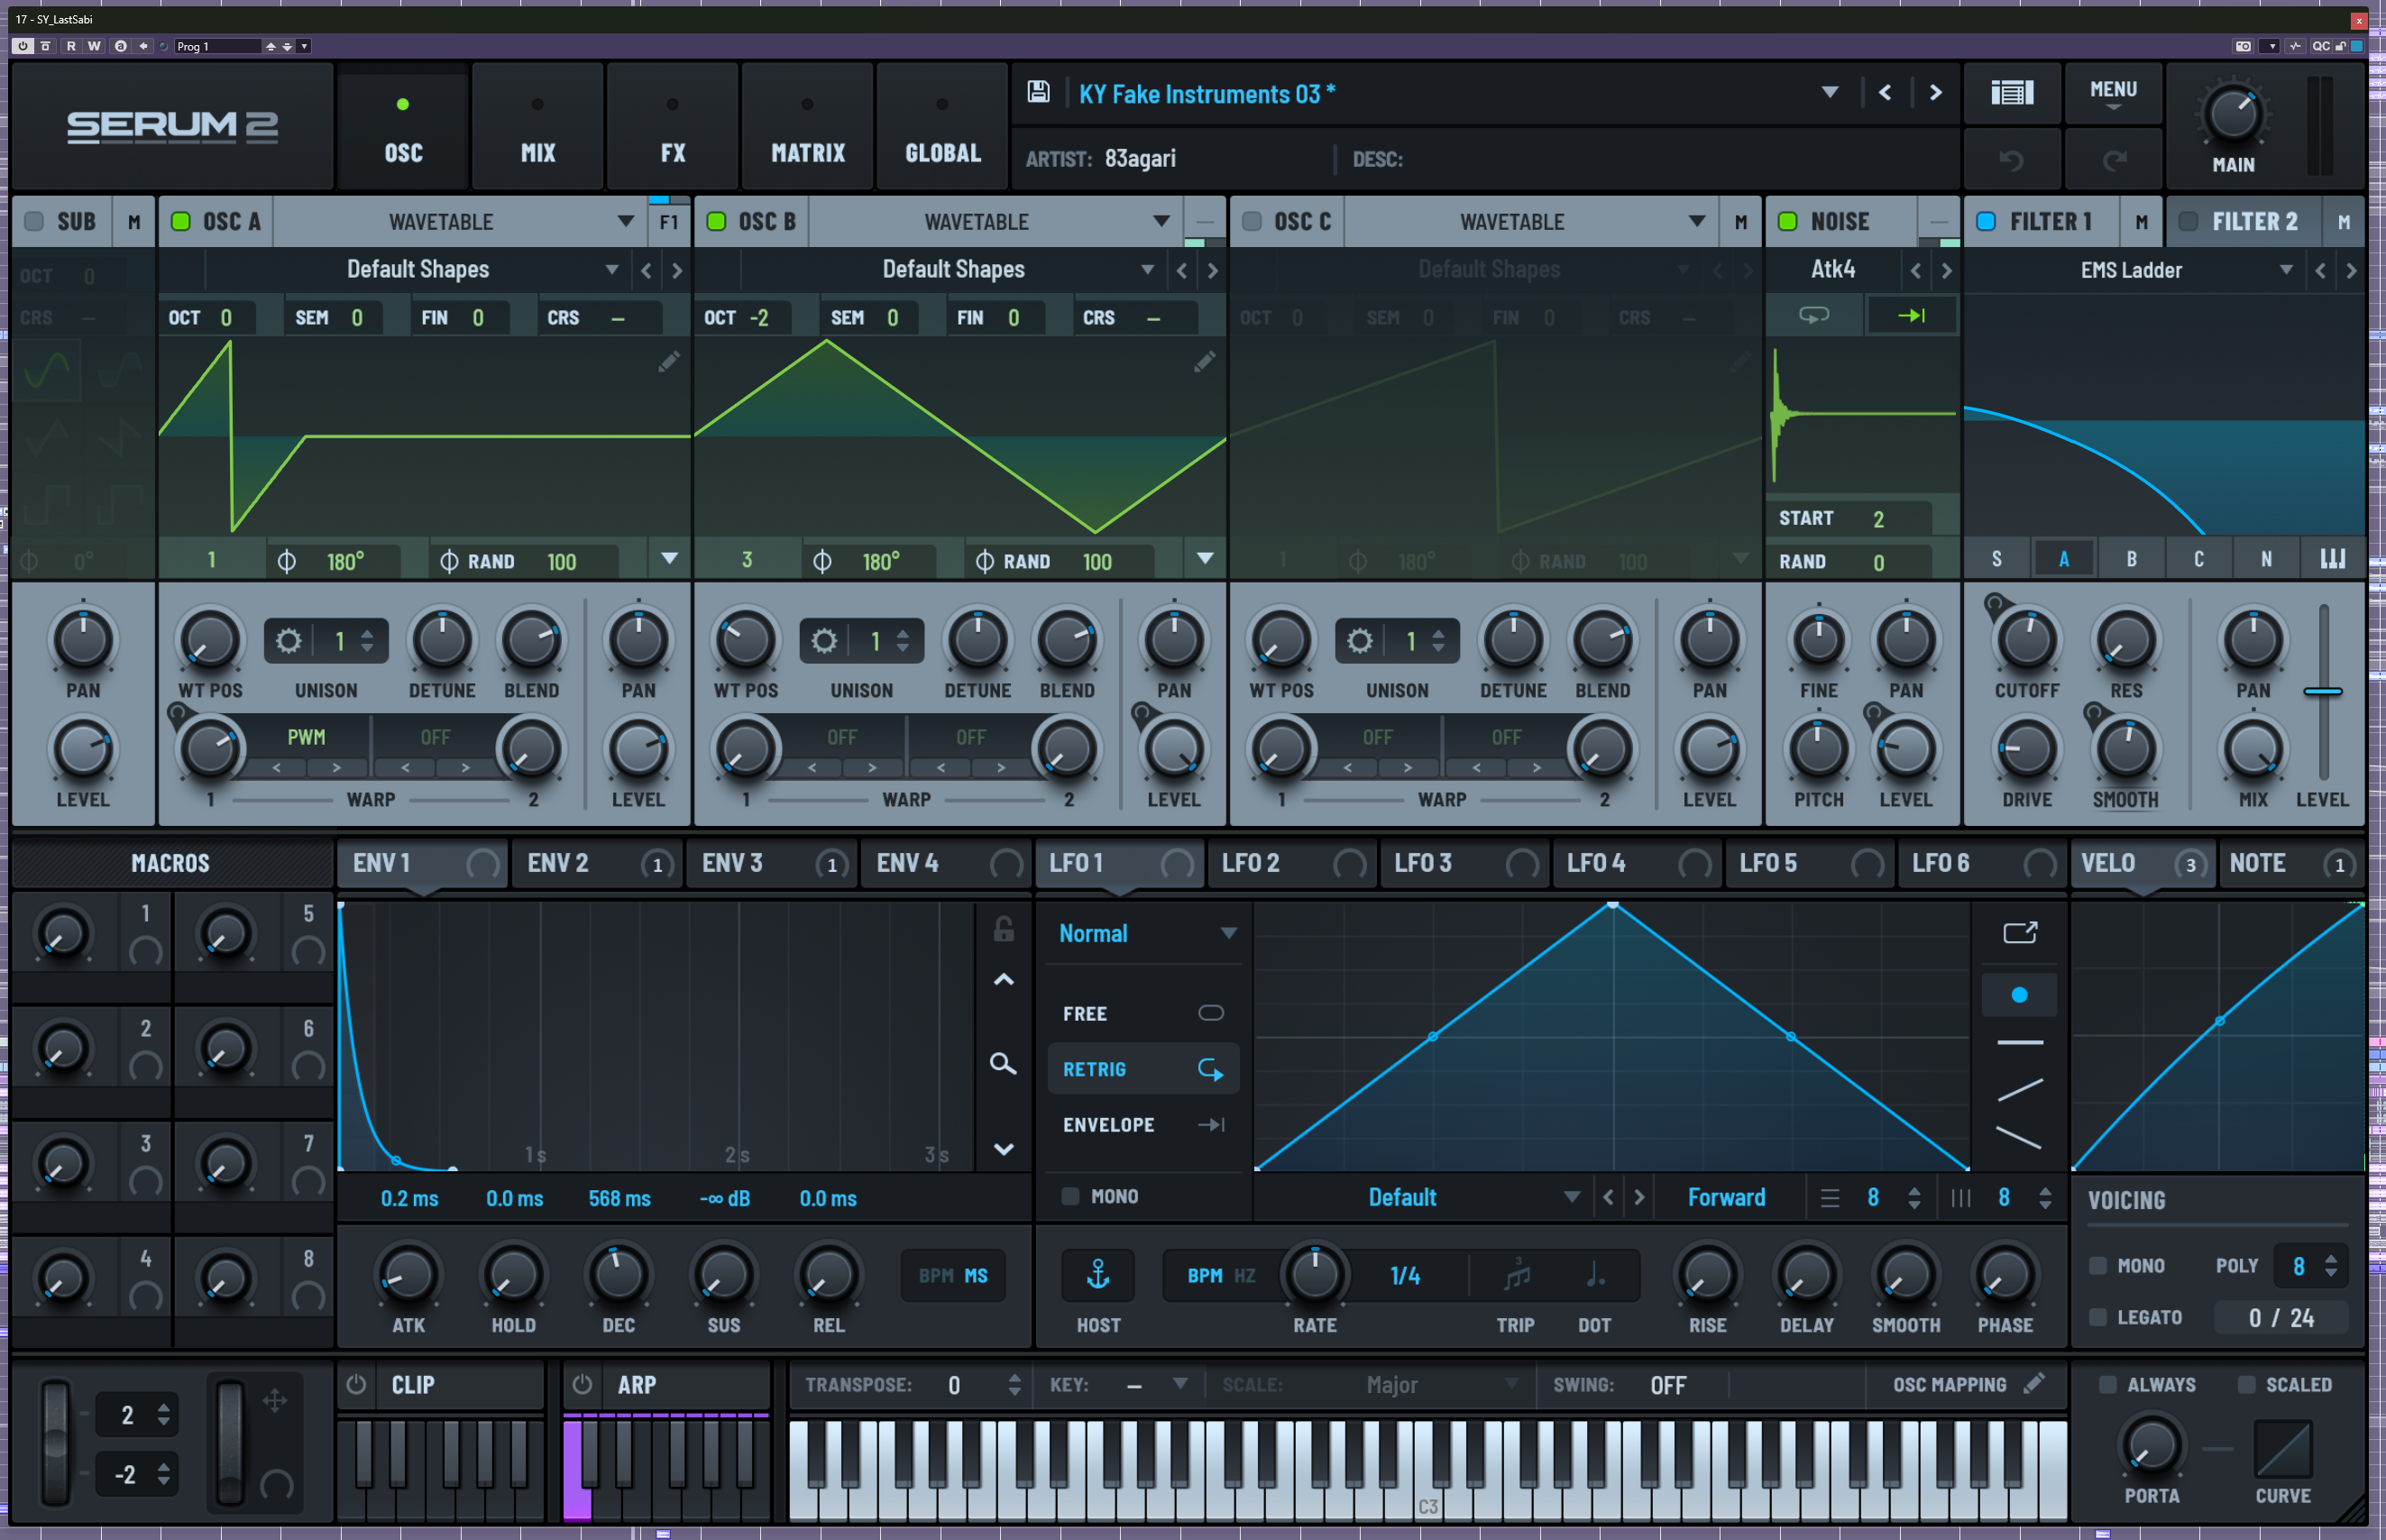Toggle the CLIP power icon
Screen dimensions: 2386x1540
pos(356,1385)
